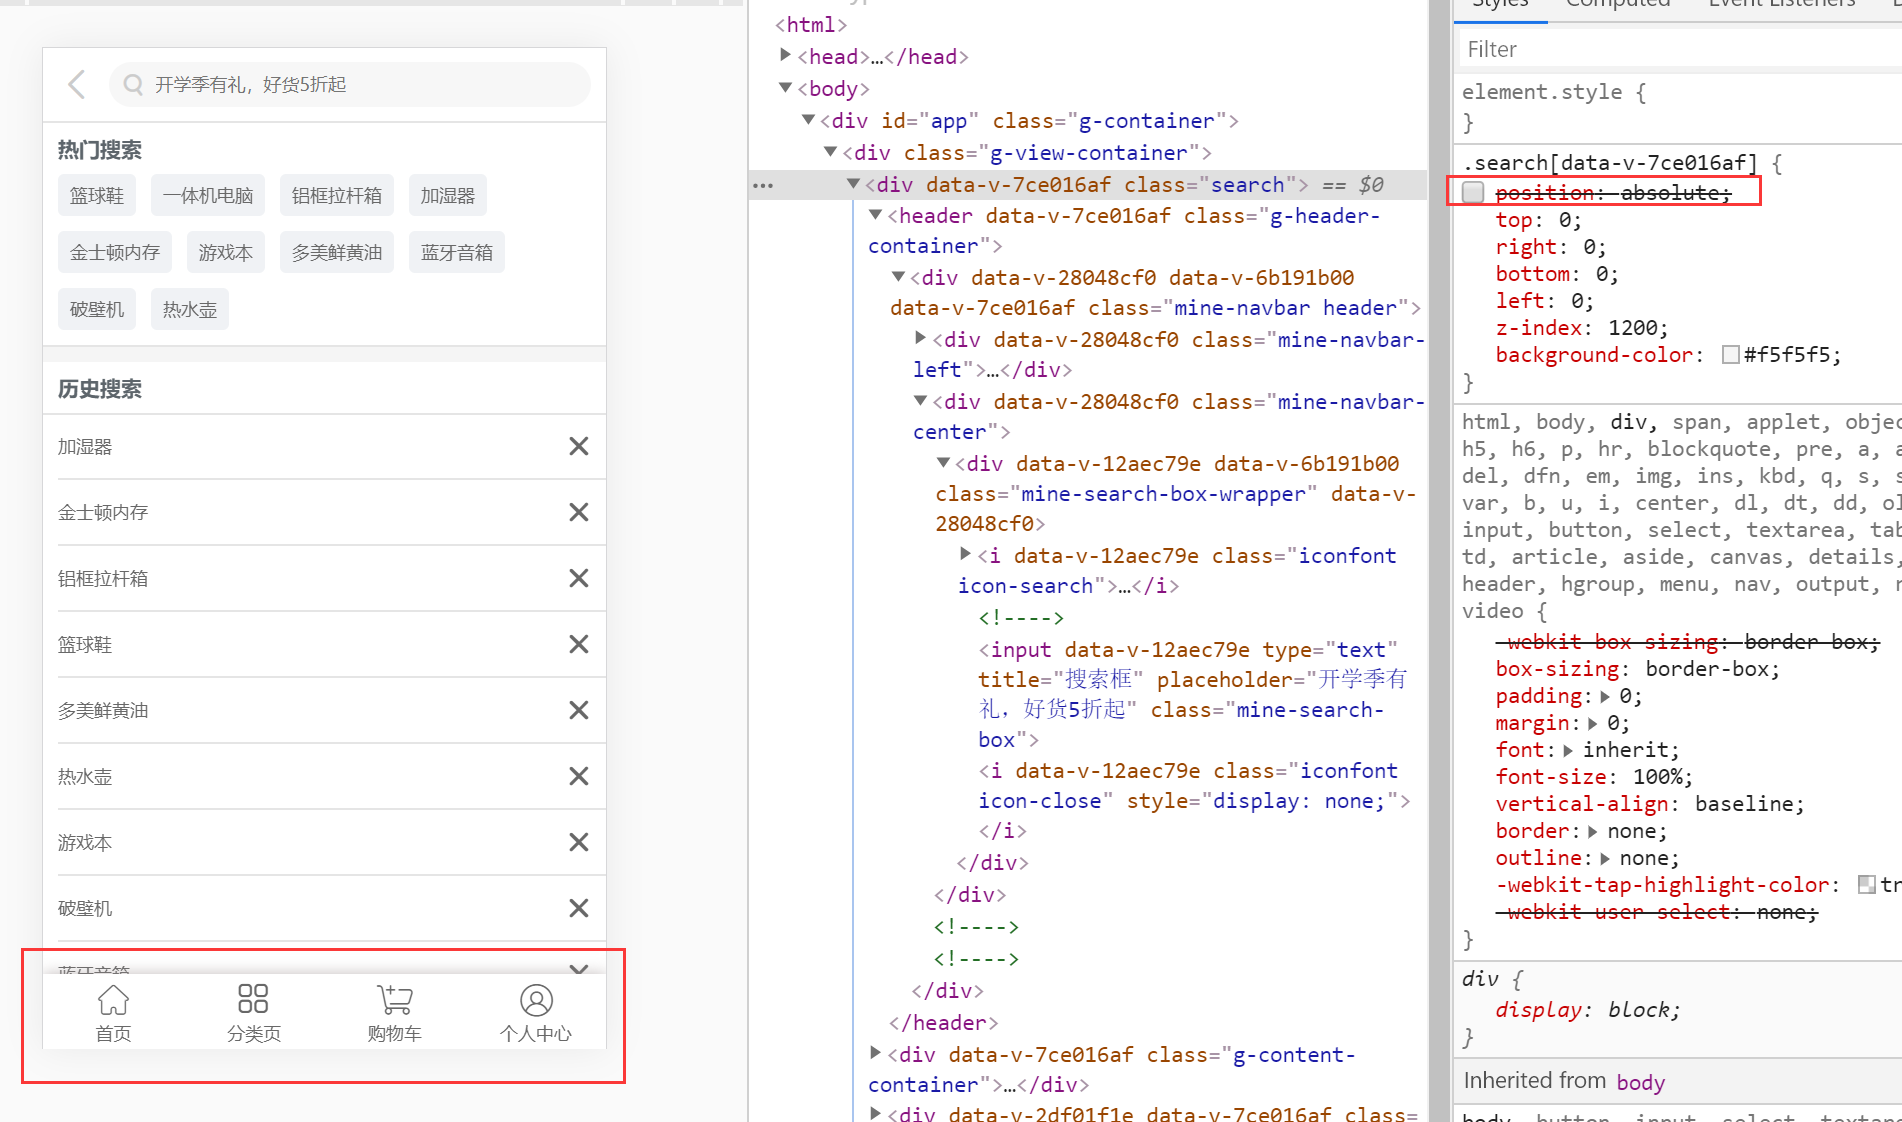Switch to the Styles tab

click(1500, 5)
